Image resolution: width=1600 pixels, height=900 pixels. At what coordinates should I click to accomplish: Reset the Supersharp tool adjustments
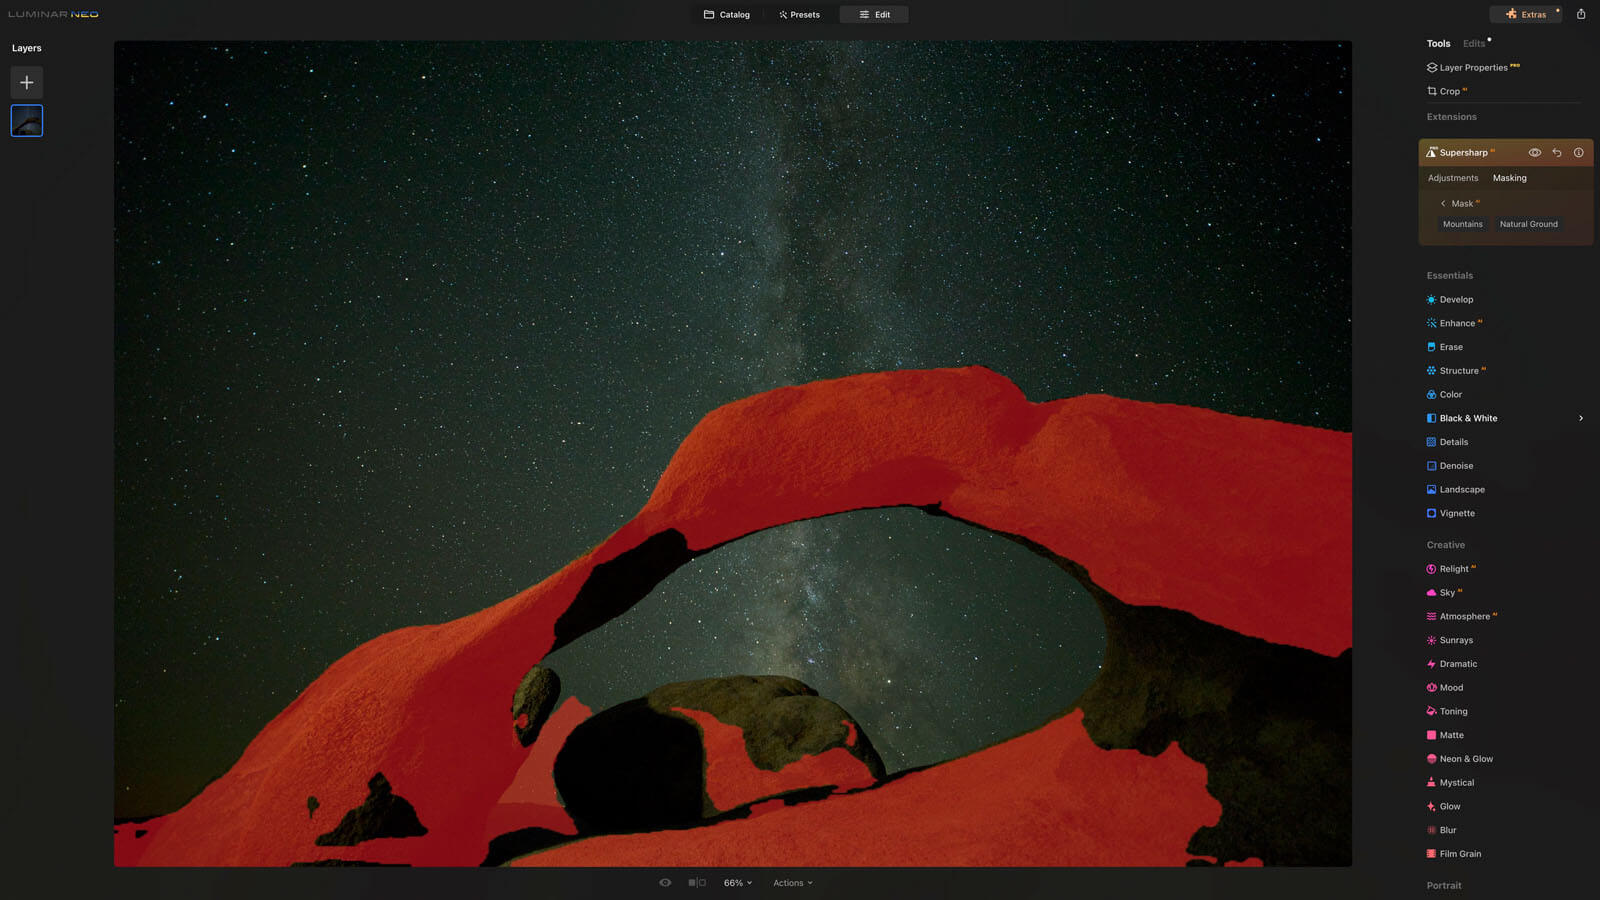[1557, 153]
